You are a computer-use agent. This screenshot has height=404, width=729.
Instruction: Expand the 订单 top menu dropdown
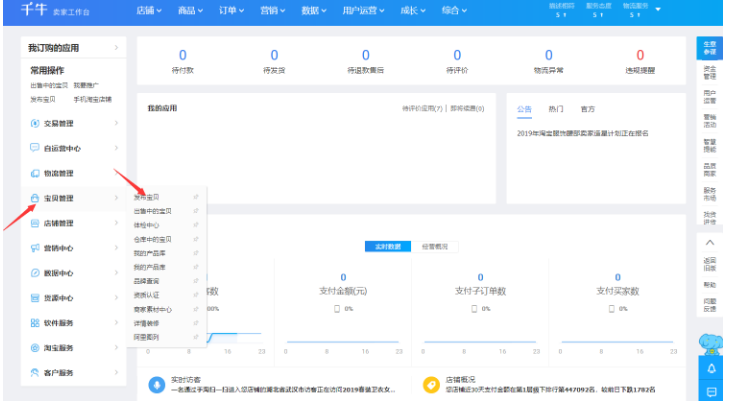[232, 11]
